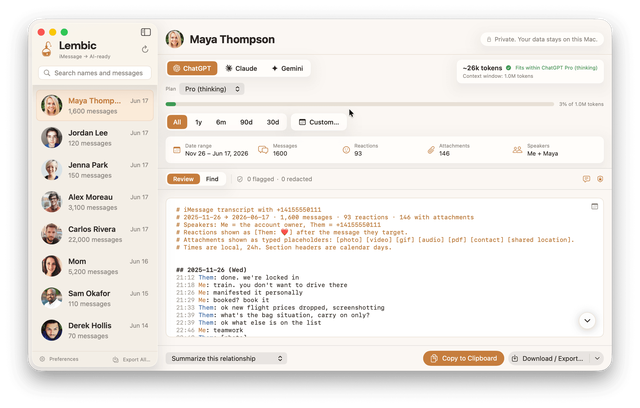
Task: Click Maya Thompson's header avatar
Action: pos(175,39)
